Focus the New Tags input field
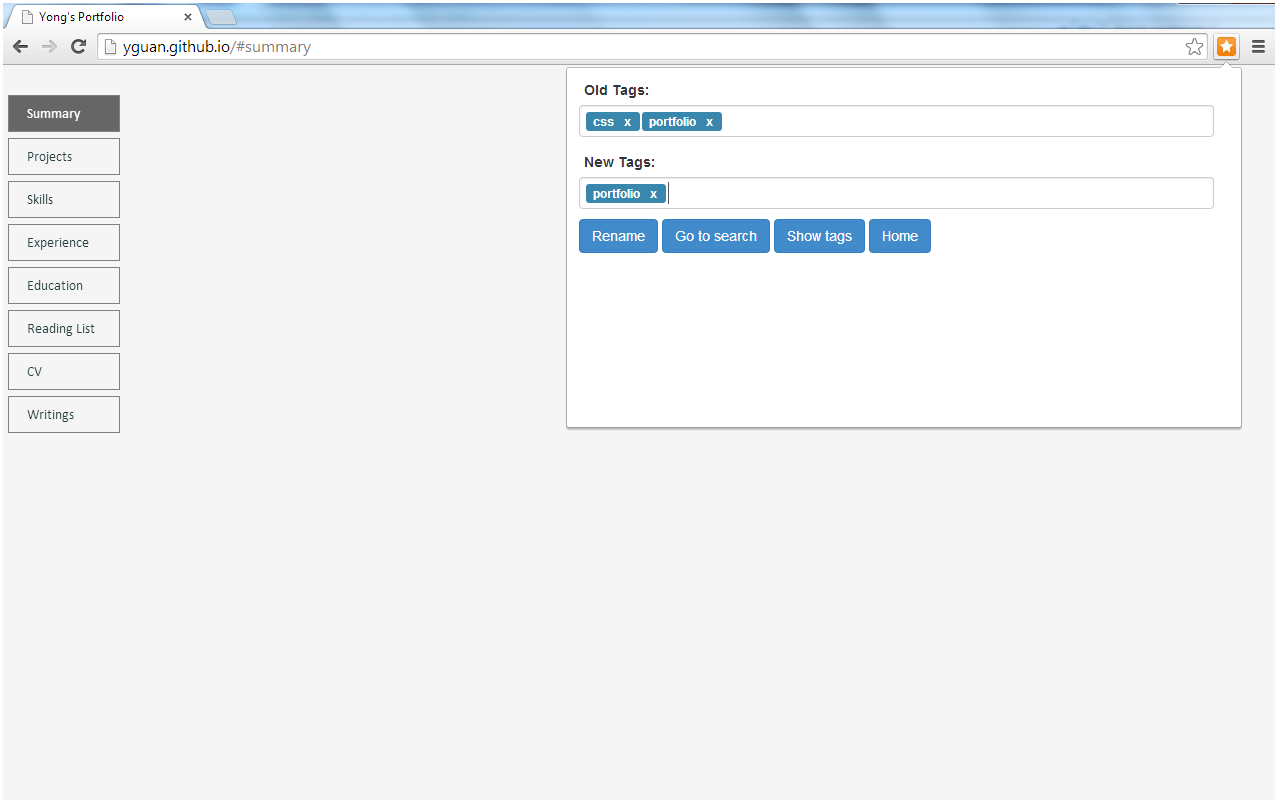 click(896, 193)
